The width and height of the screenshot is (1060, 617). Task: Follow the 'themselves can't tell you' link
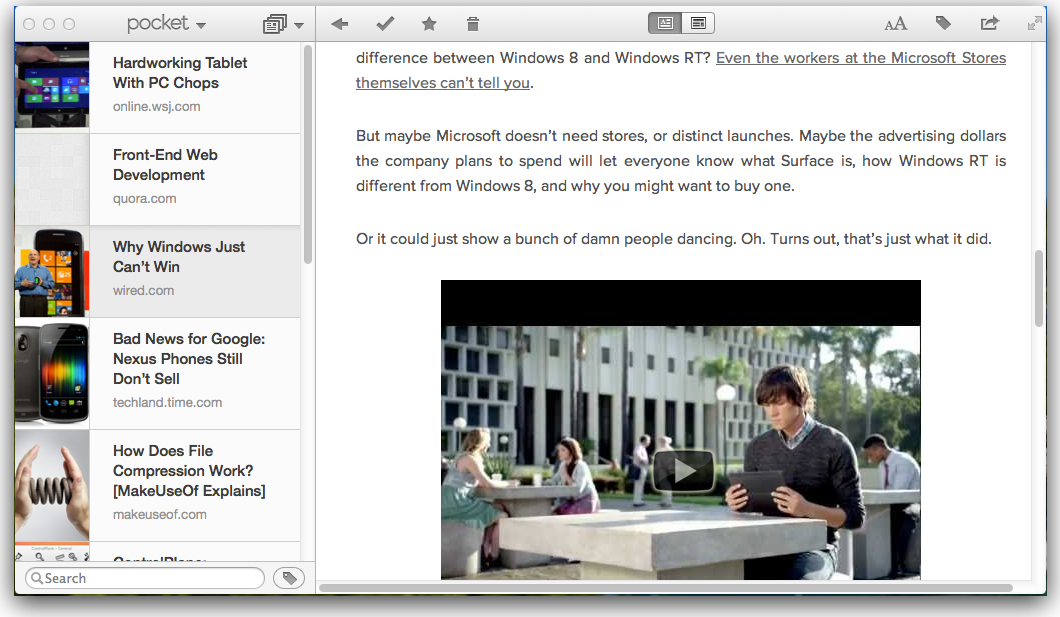coord(443,83)
